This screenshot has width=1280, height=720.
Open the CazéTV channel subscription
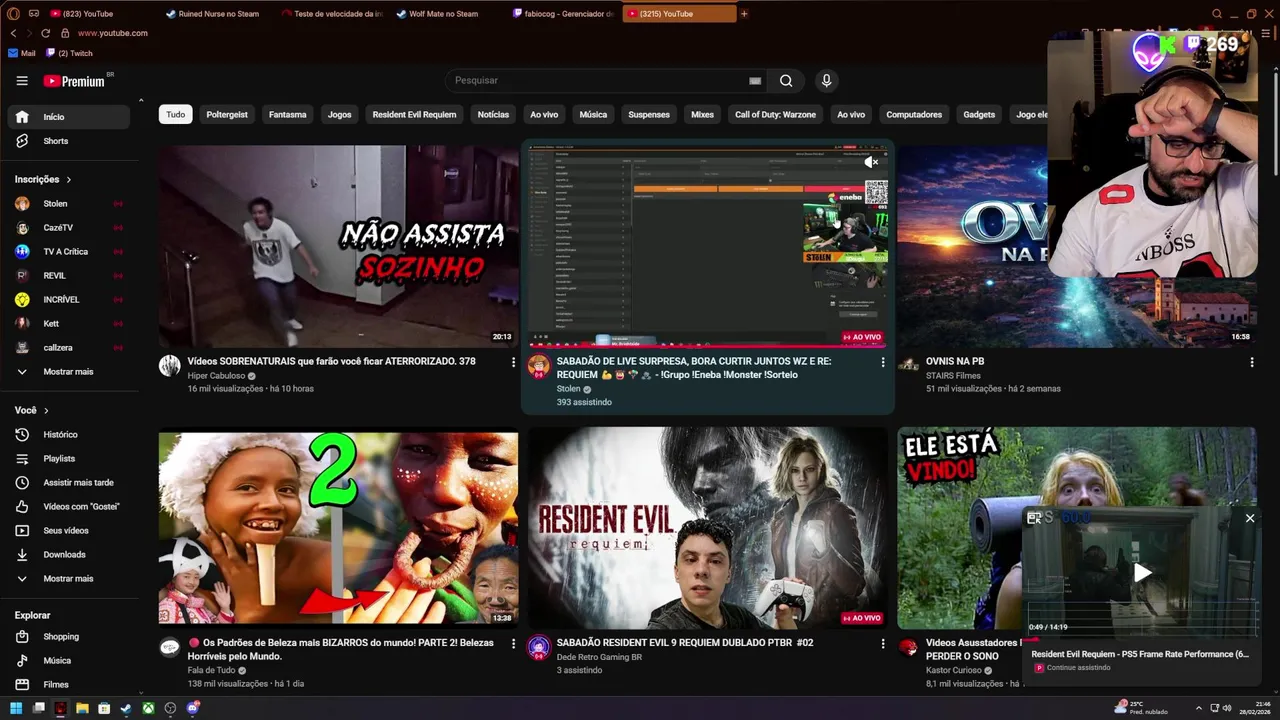(68, 228)
